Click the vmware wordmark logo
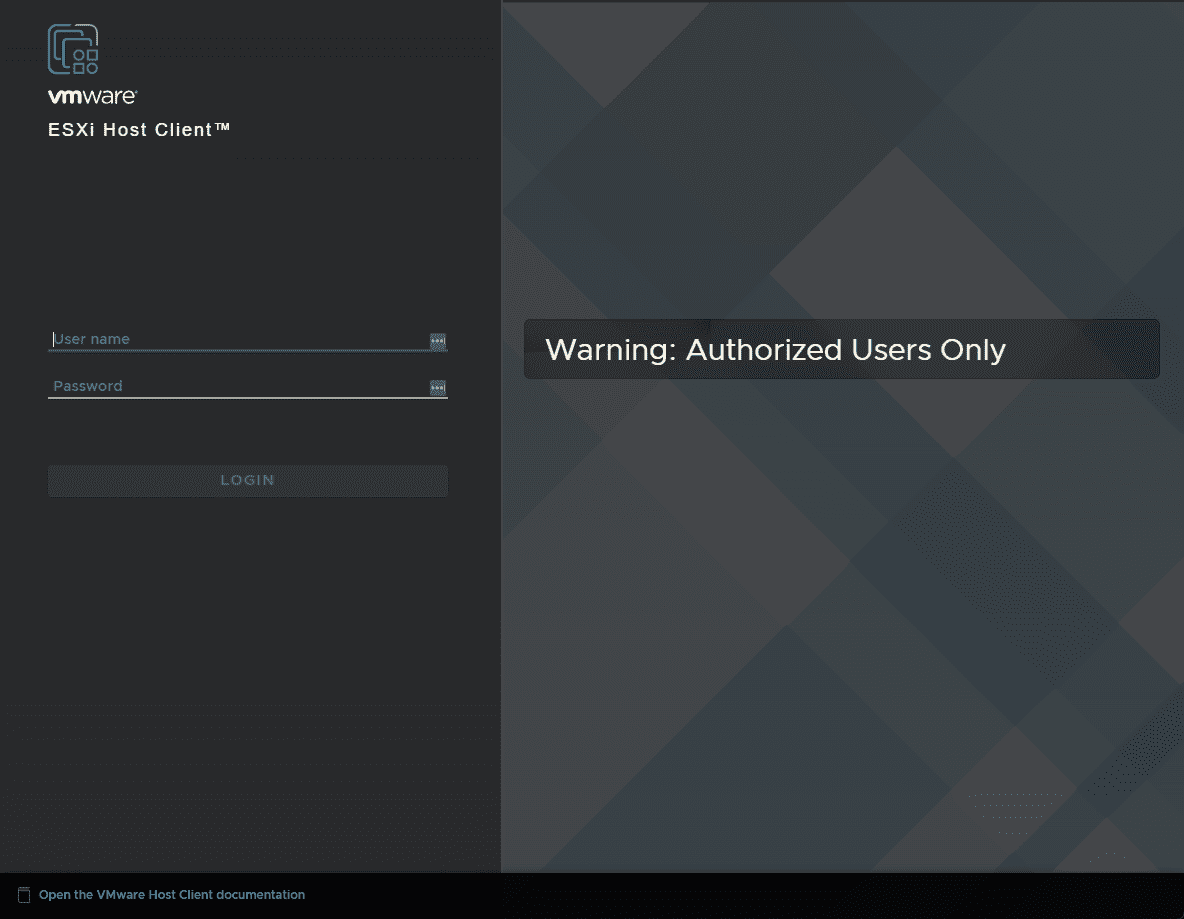The width and height of the screenshot is (1184, 919). [92, 97]
